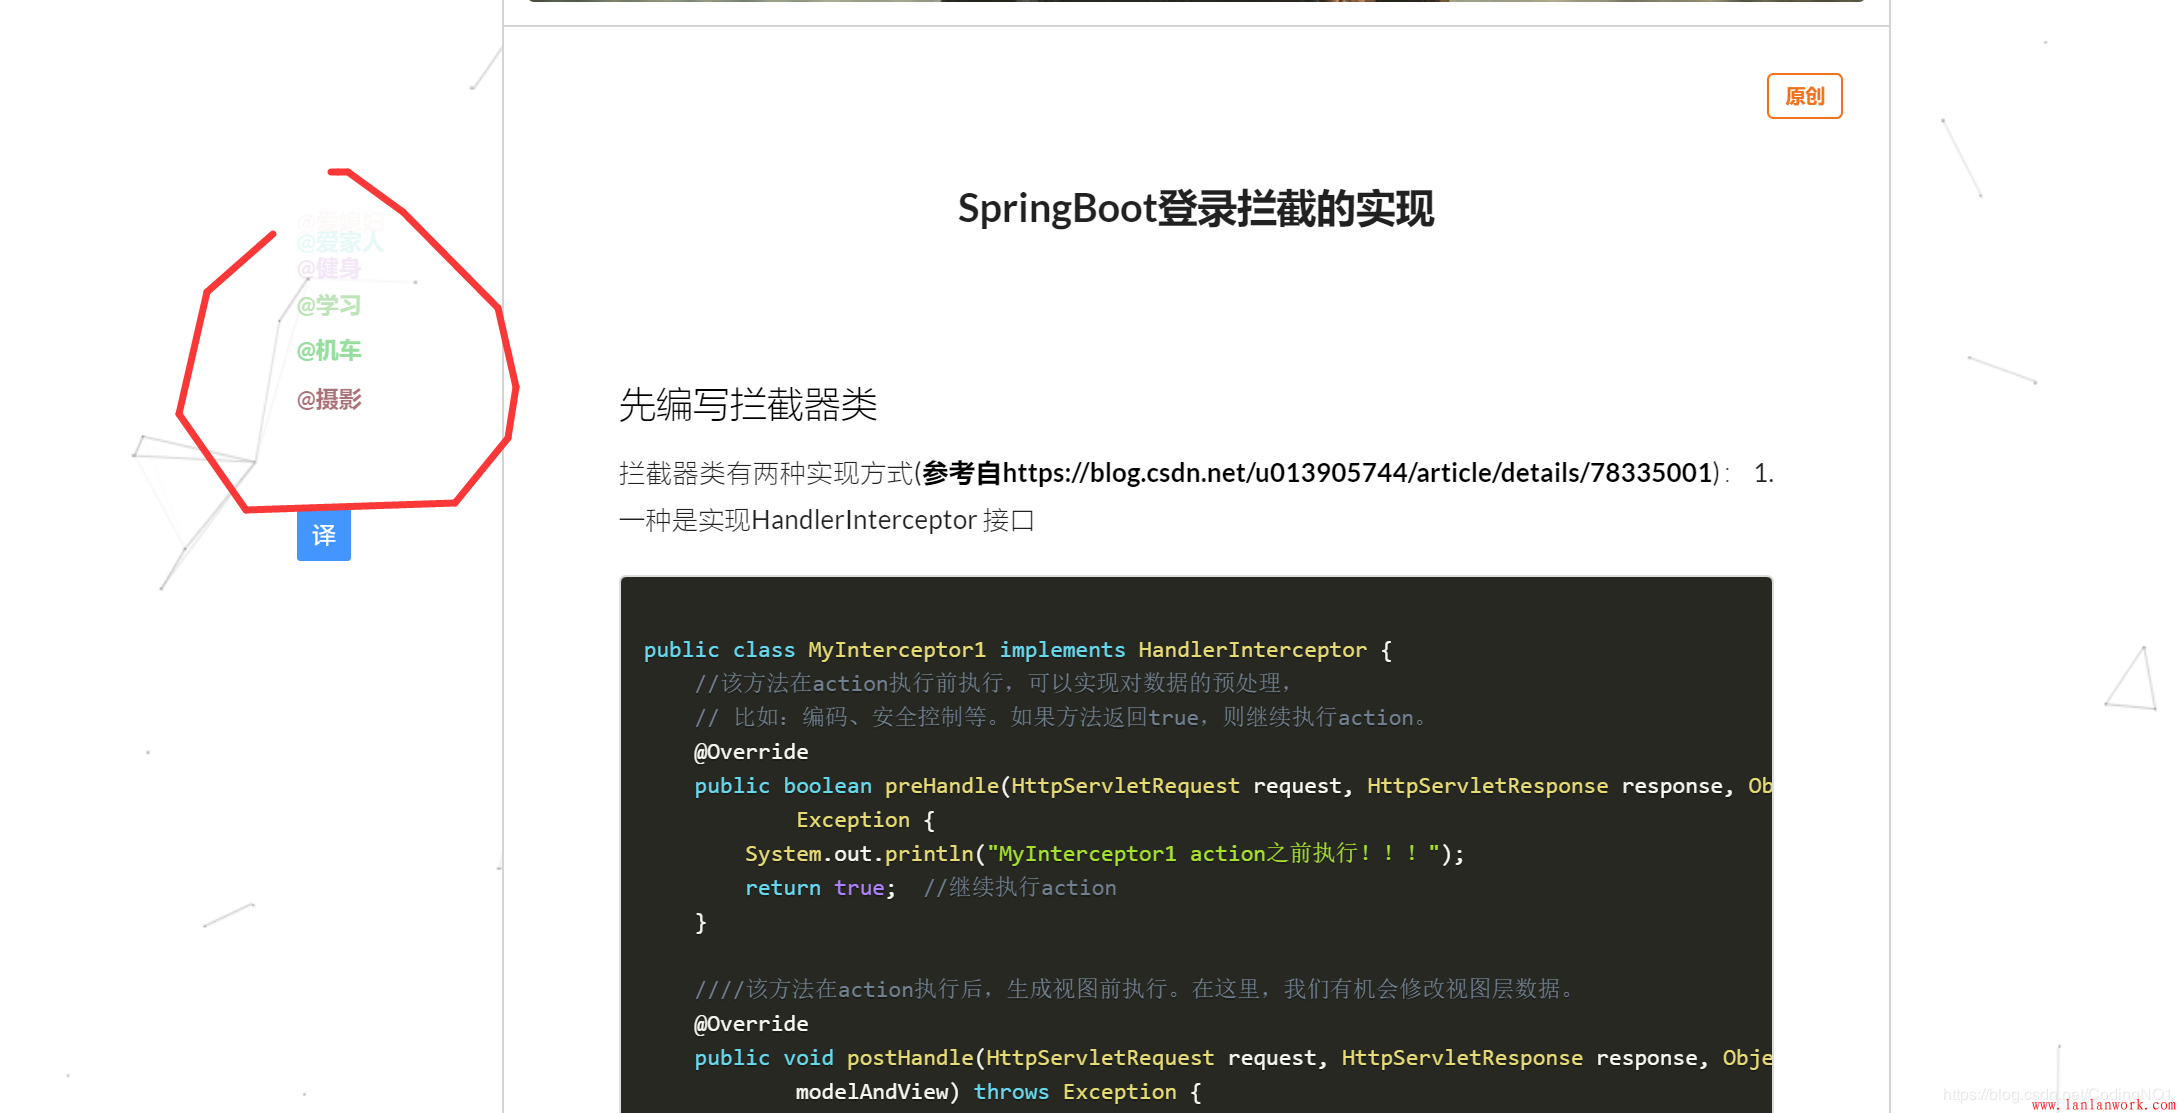Click the floating @摄影 tag
Viewport: 2179px width, 1113px height.
[329, 400]
